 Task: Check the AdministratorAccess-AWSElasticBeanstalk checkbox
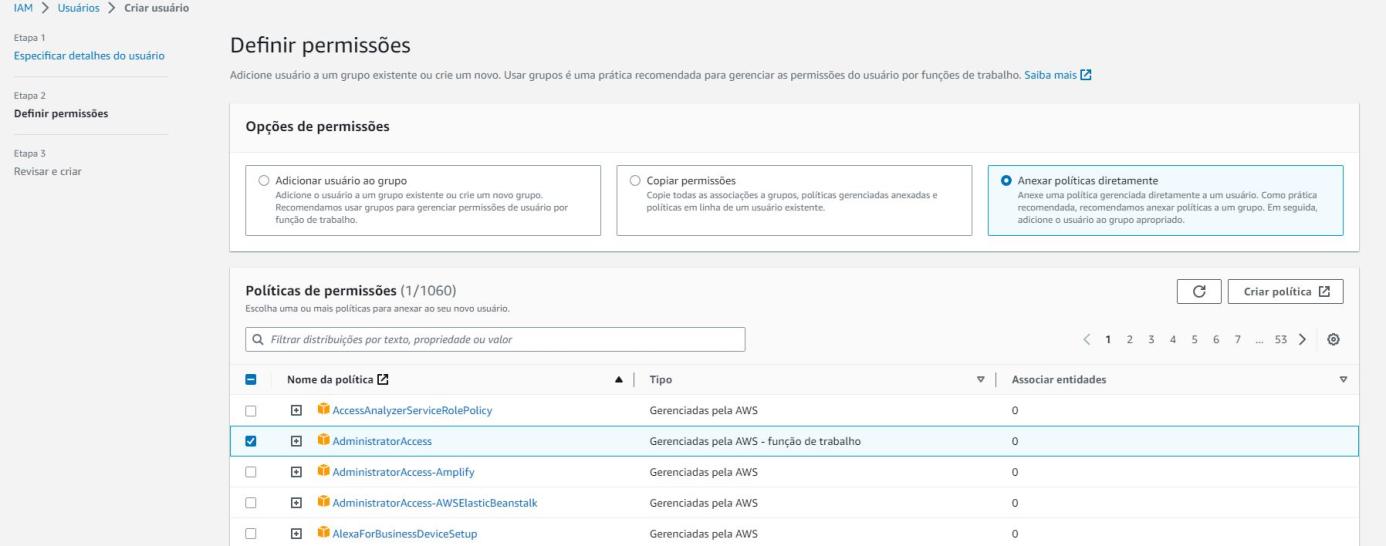(251, 502)
